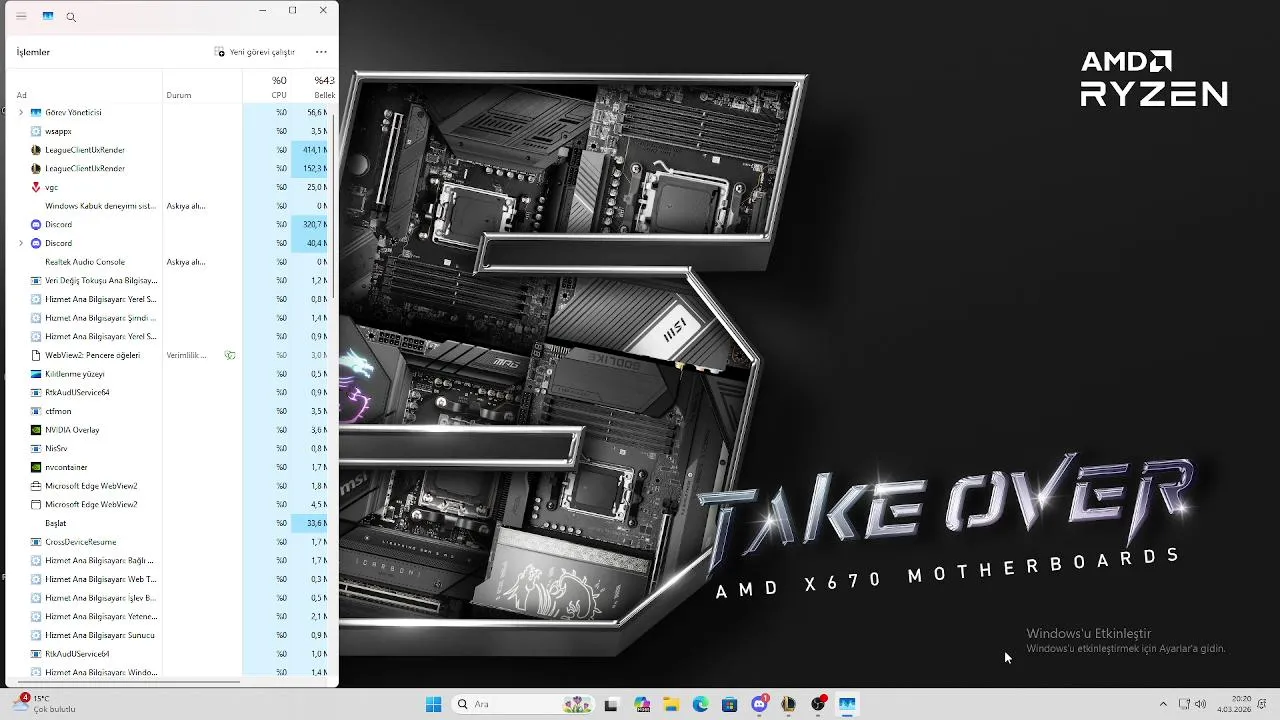Open the three-dots more options menu
Screen dimensions: 1280x720
[x=321, y=52]
